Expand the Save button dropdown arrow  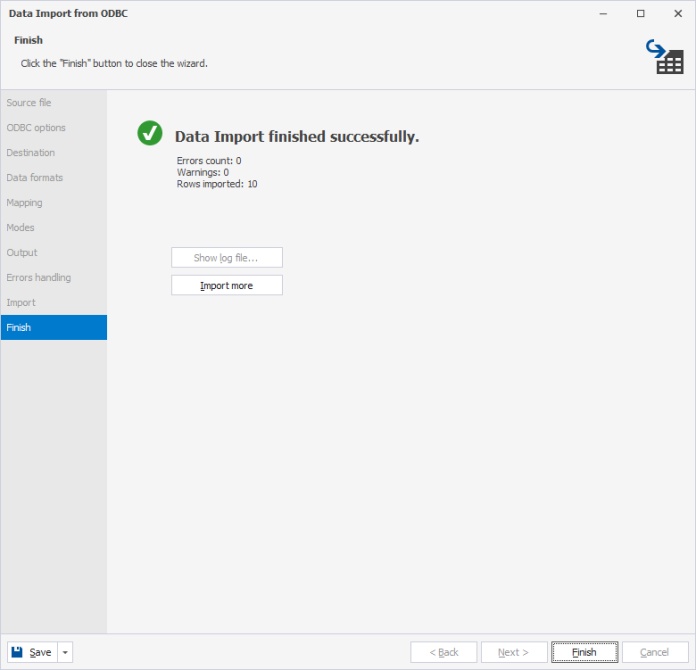(x=65, y=652)
